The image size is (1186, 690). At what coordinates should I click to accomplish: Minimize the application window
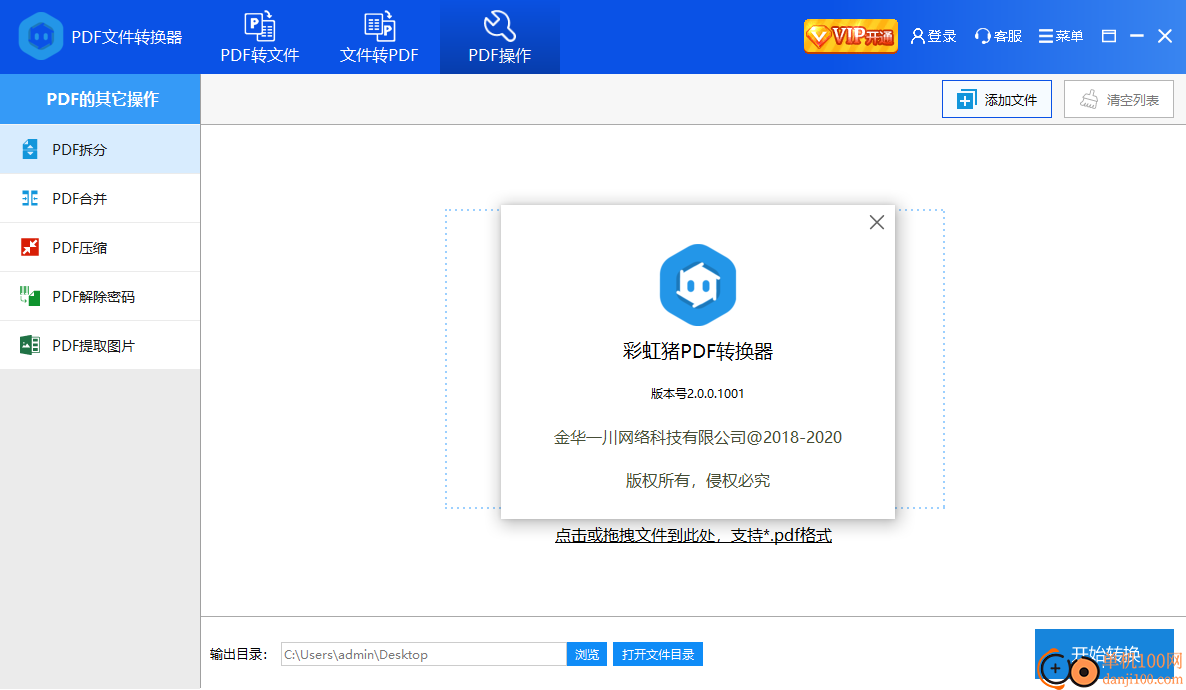(1137, 36)
